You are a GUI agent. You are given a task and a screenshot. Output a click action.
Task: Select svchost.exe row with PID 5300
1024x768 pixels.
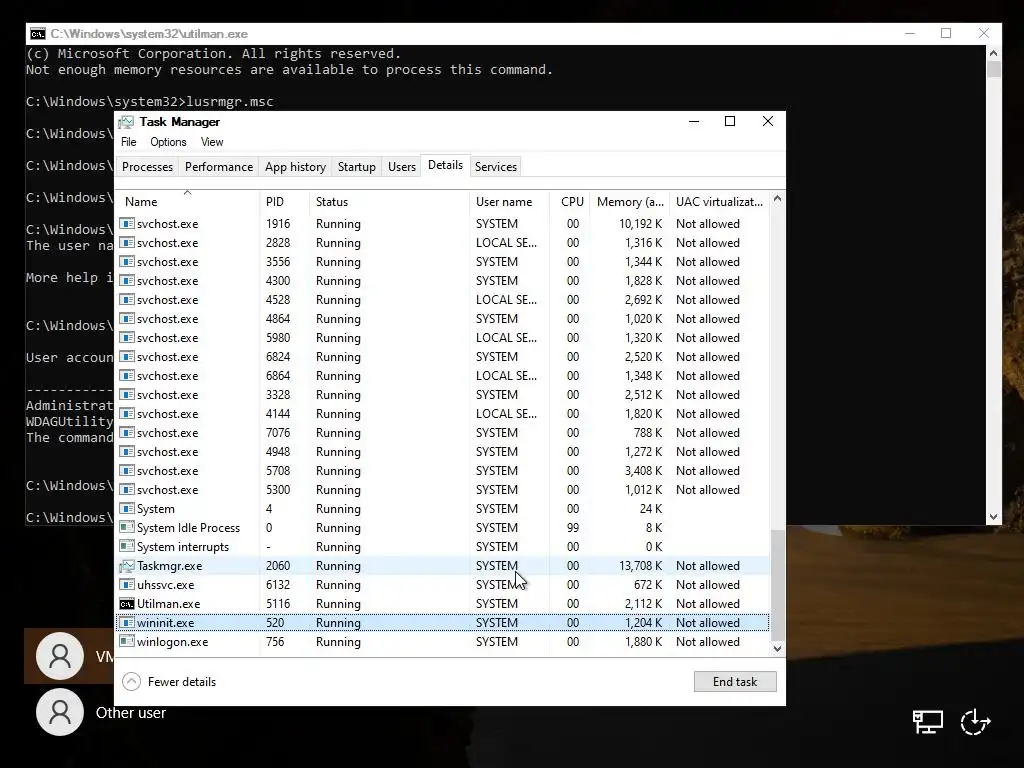[443, 489]
